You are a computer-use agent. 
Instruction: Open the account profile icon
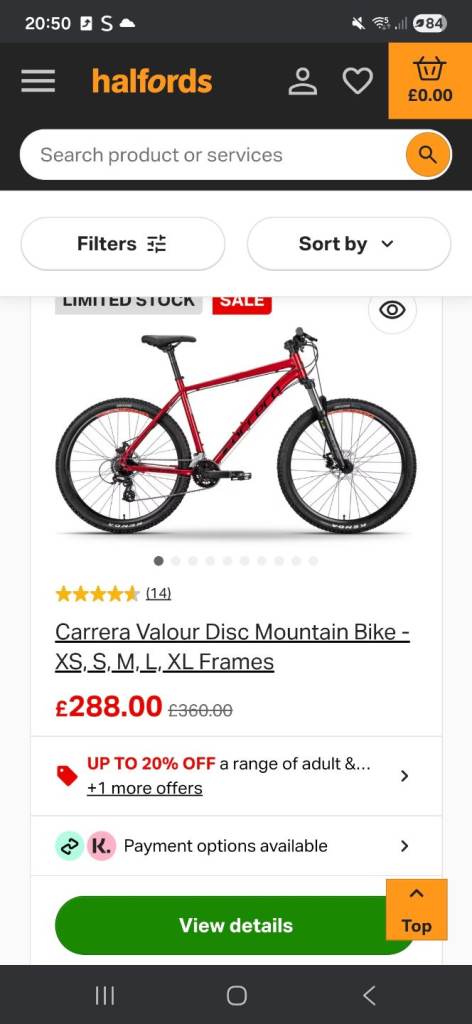click(x=302, y=81)
